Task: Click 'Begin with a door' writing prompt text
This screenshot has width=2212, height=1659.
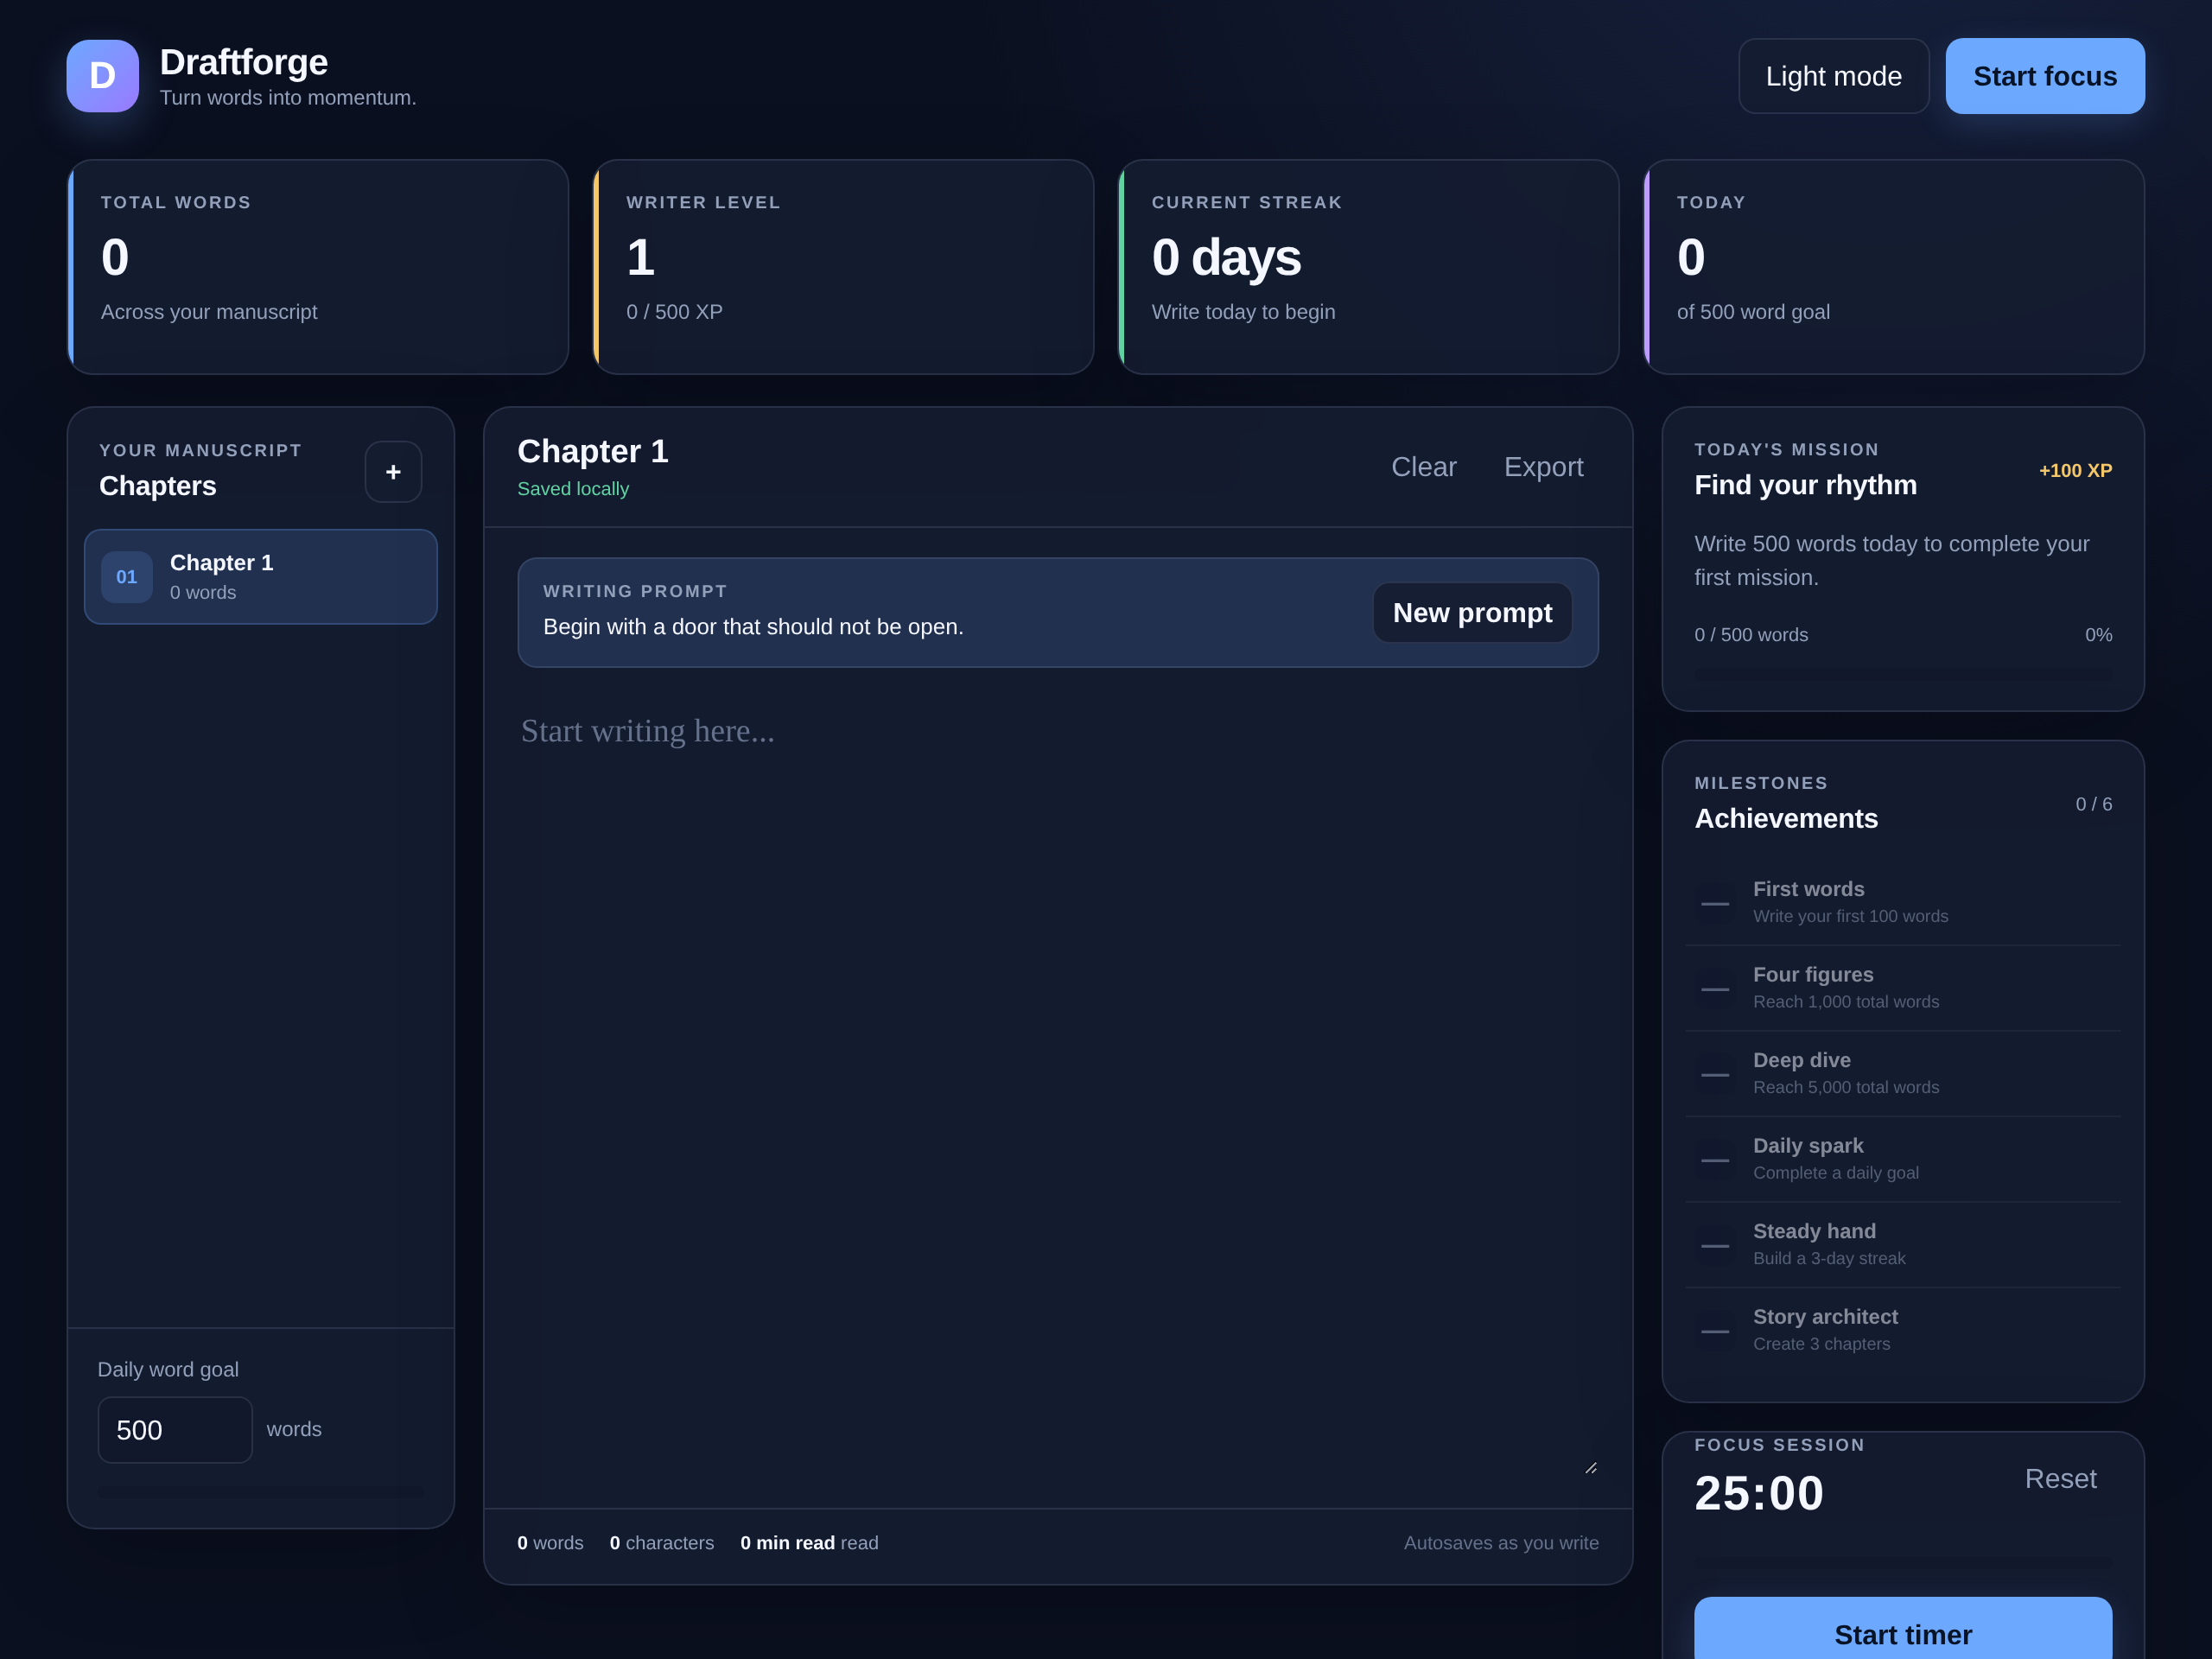Action: [x=753, y=627]
